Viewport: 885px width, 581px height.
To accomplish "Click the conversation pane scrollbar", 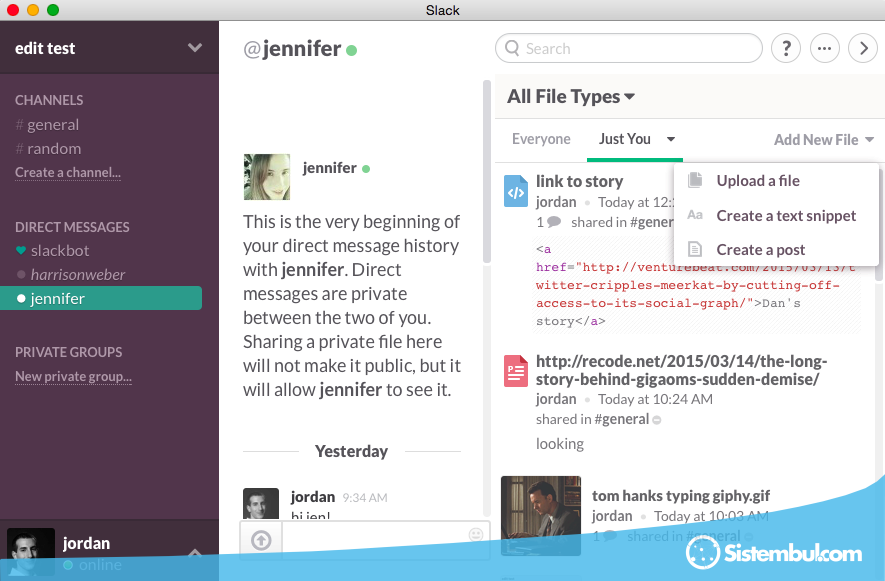I will point(487,171).
